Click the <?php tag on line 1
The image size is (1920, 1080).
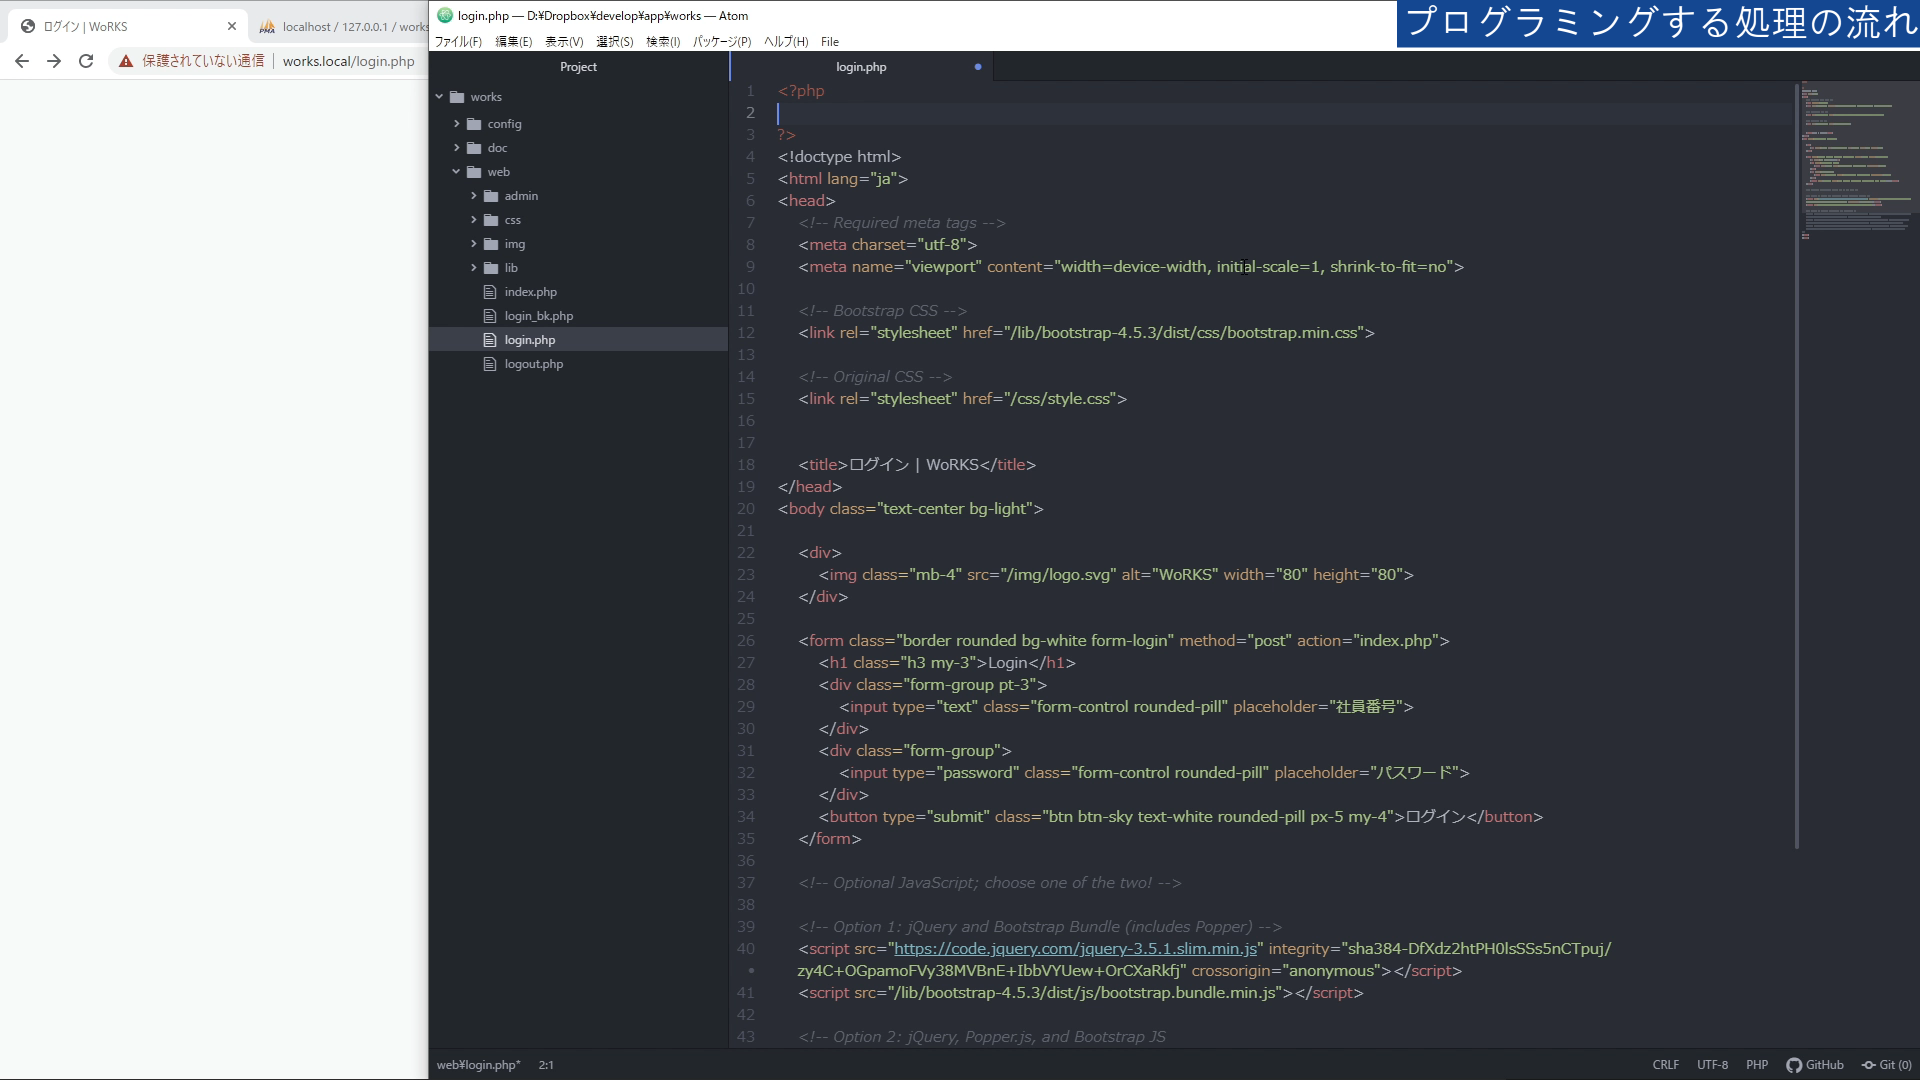[x=801, y=91]
